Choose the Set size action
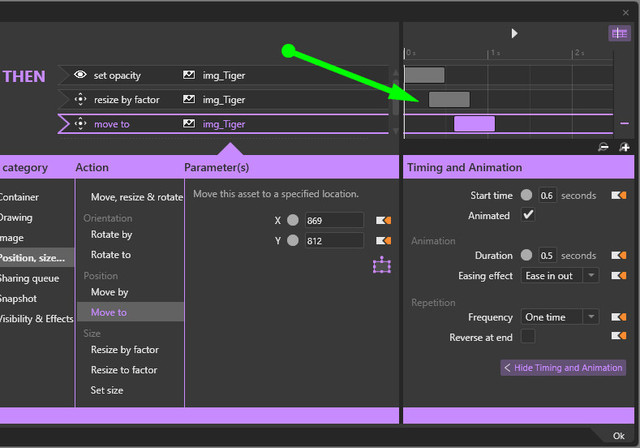 (107, 390)
